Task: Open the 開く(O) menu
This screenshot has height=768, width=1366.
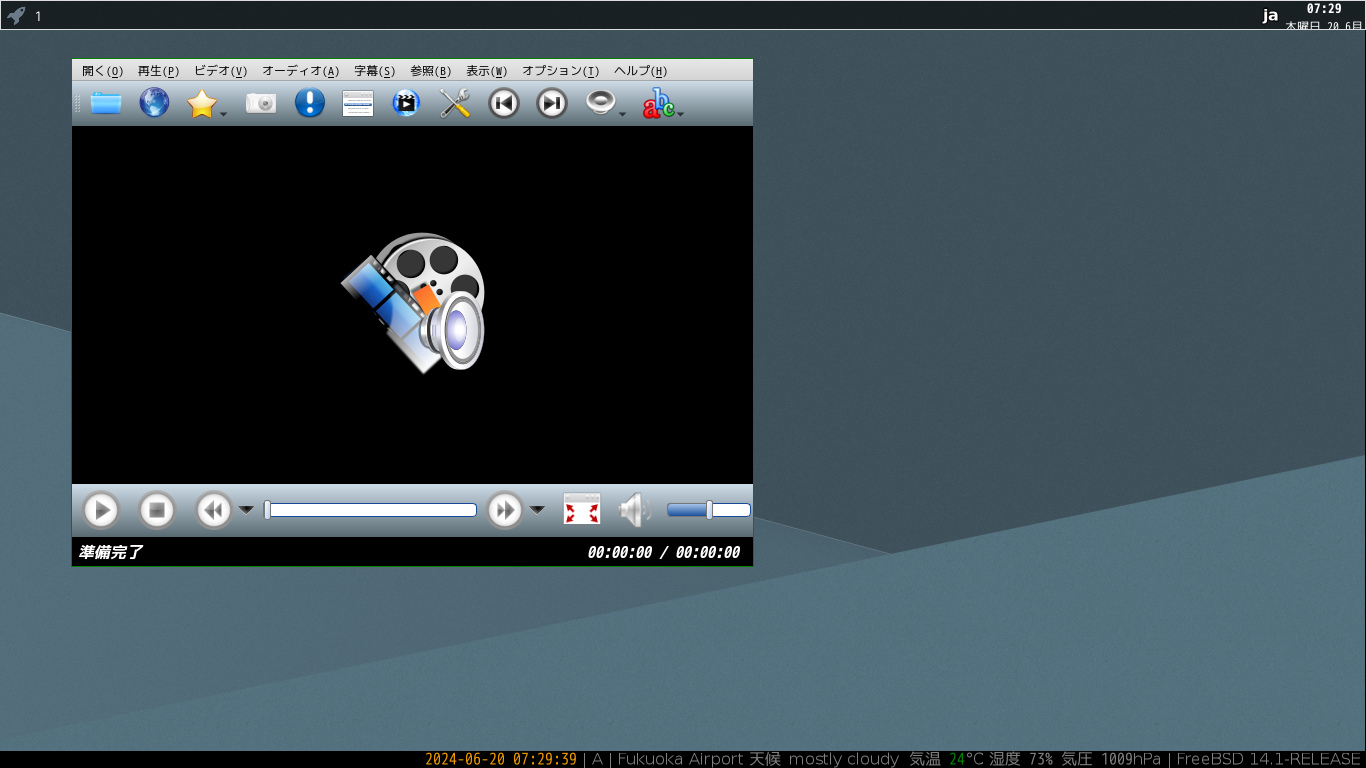Action: click(x=103, y=71)
